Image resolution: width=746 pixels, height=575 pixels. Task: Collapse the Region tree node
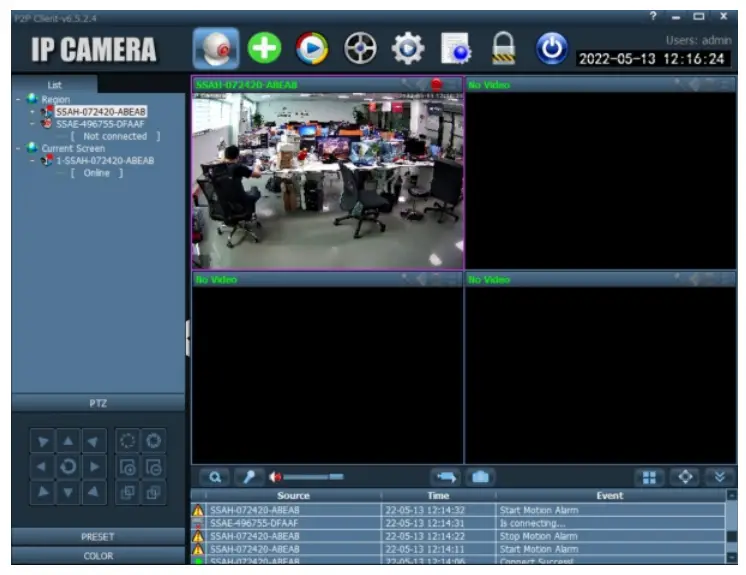point(18,100)
